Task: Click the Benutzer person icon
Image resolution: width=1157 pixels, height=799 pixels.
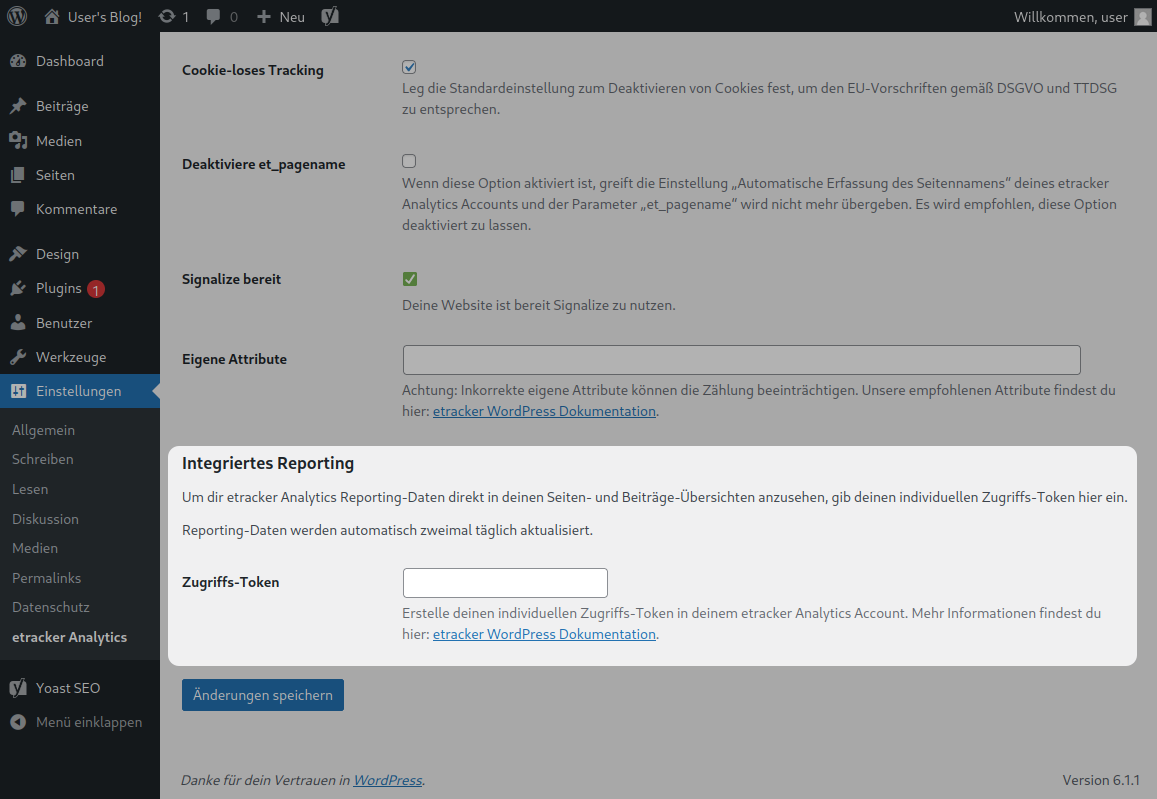Action: pyautogui.click(x=18, y=322)
